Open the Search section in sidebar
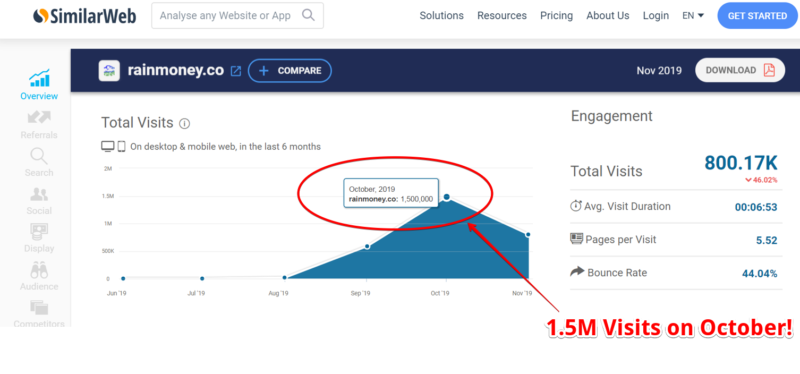800x374 pixels. (x=39, y=156)
